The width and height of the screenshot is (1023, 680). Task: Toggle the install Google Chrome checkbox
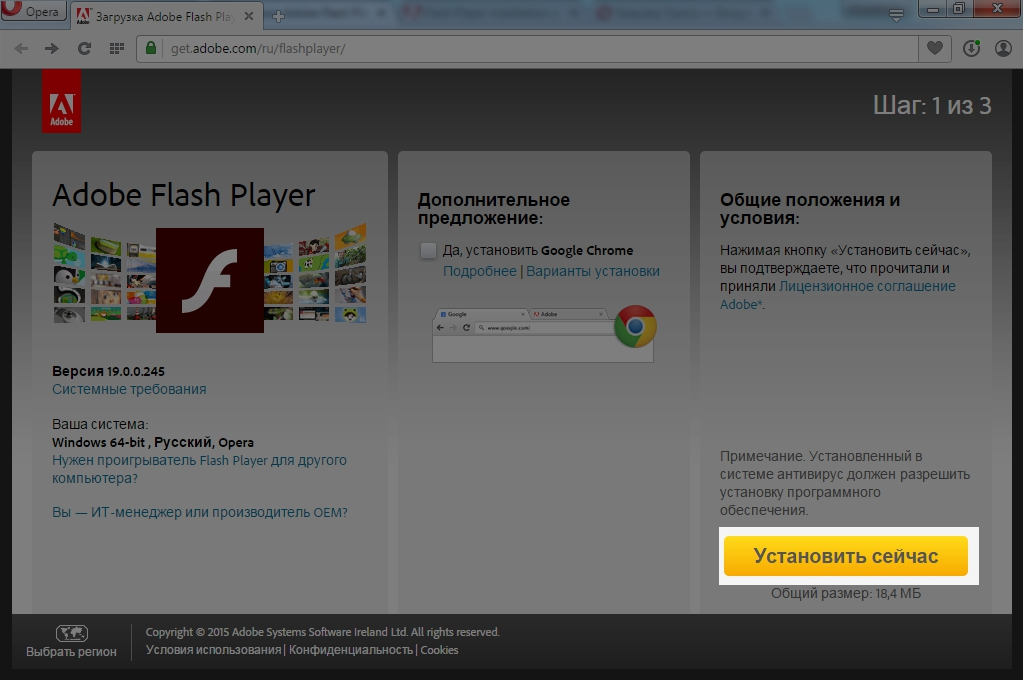click(x=428, y=251)
